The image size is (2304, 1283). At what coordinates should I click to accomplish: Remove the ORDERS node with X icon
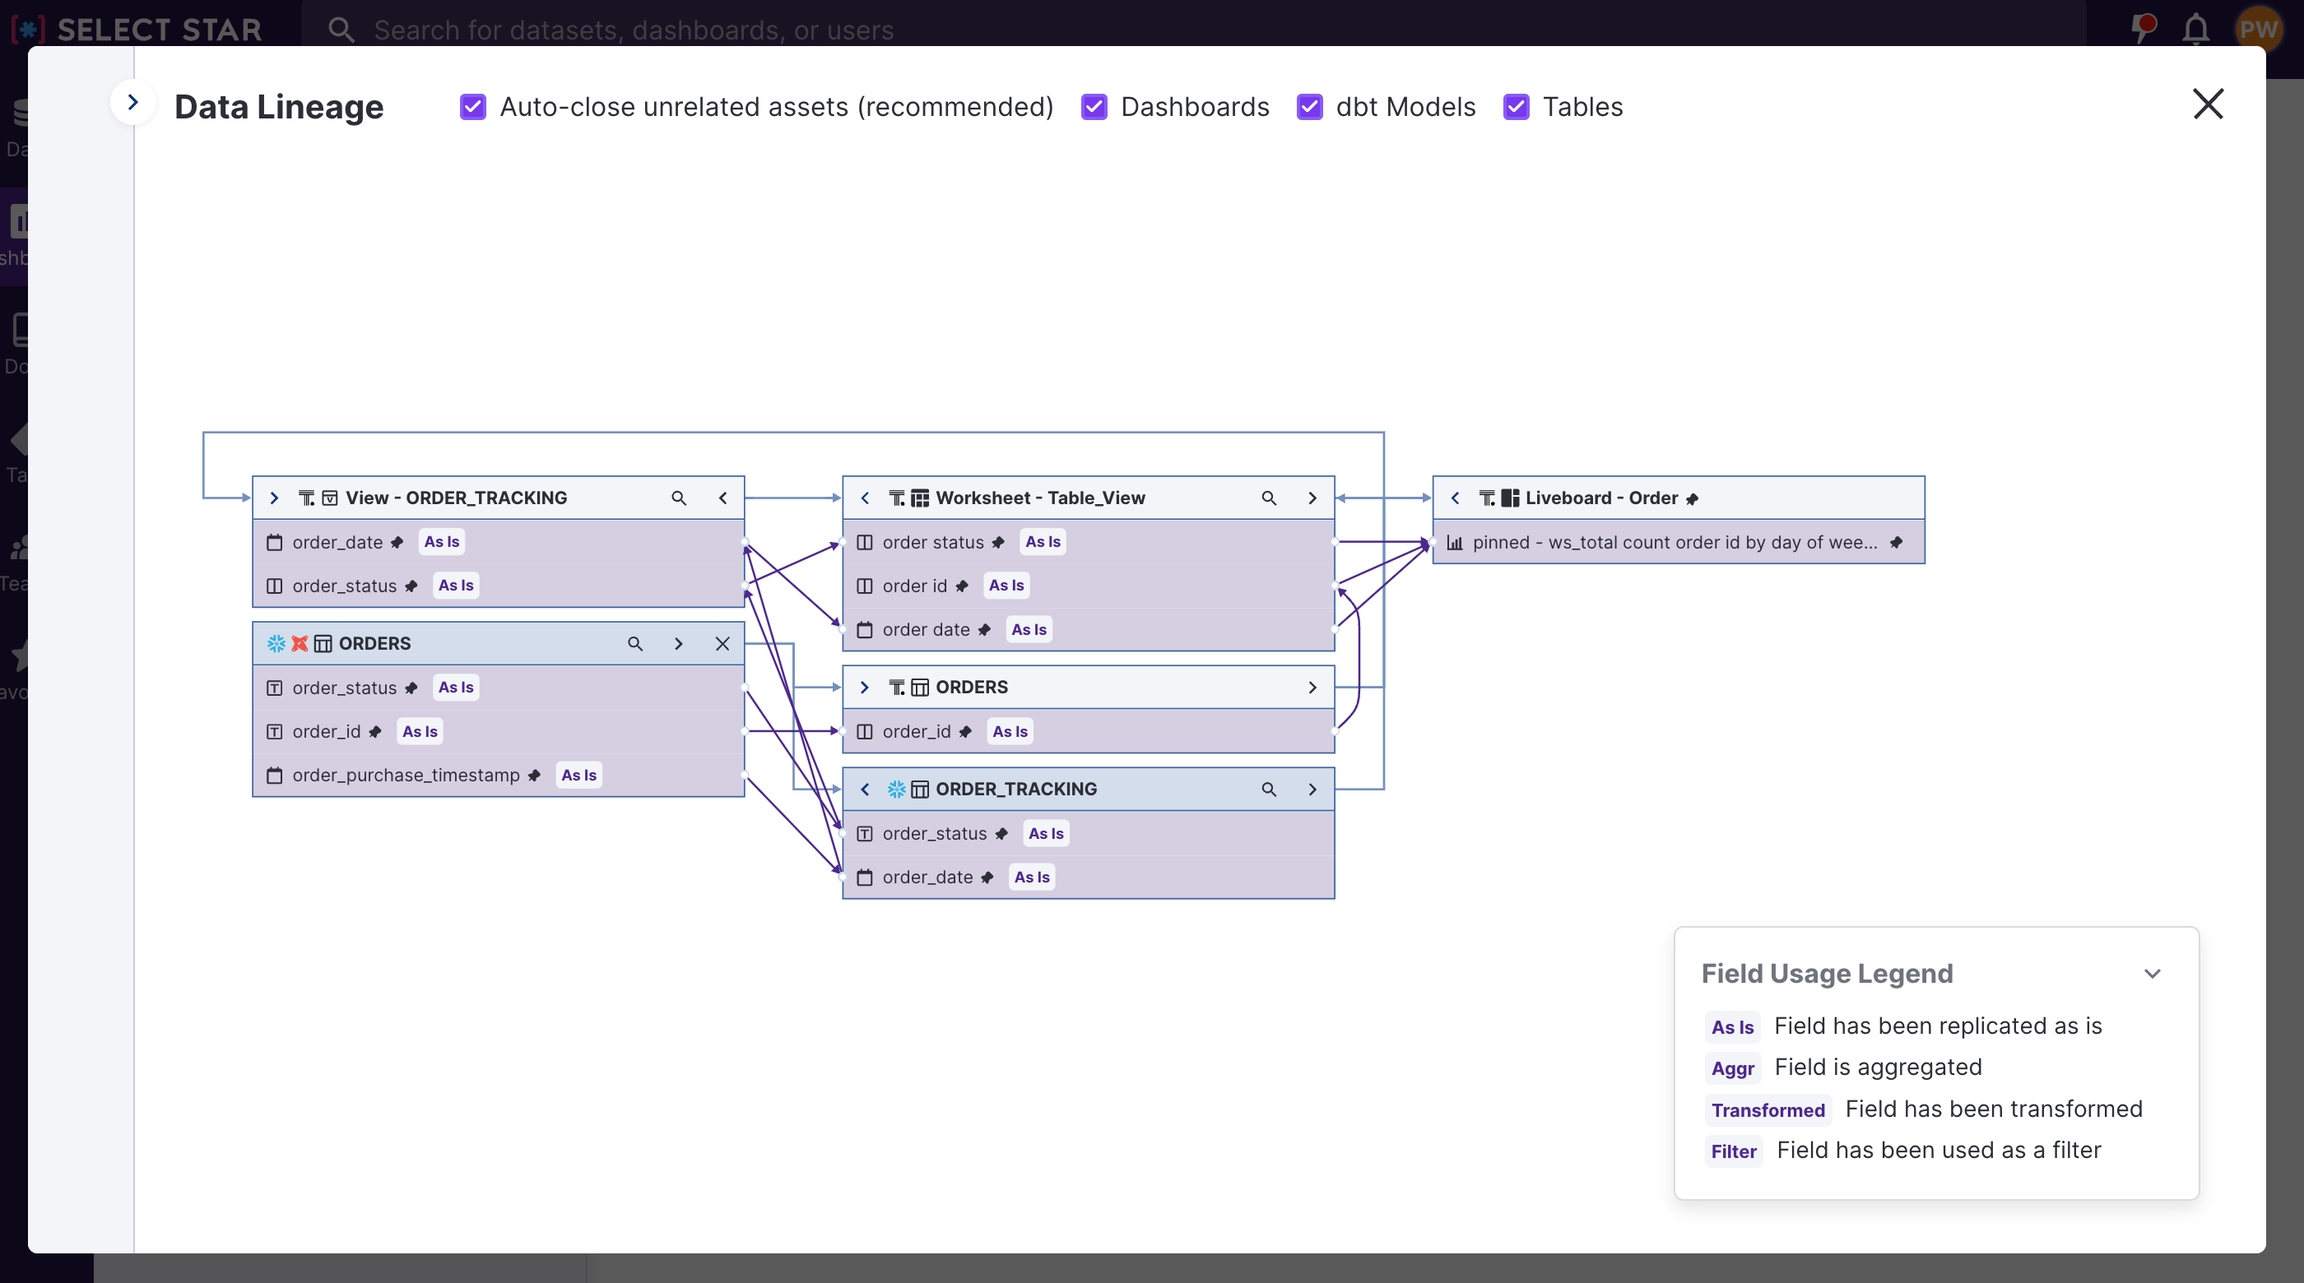(x=722, y=644)
